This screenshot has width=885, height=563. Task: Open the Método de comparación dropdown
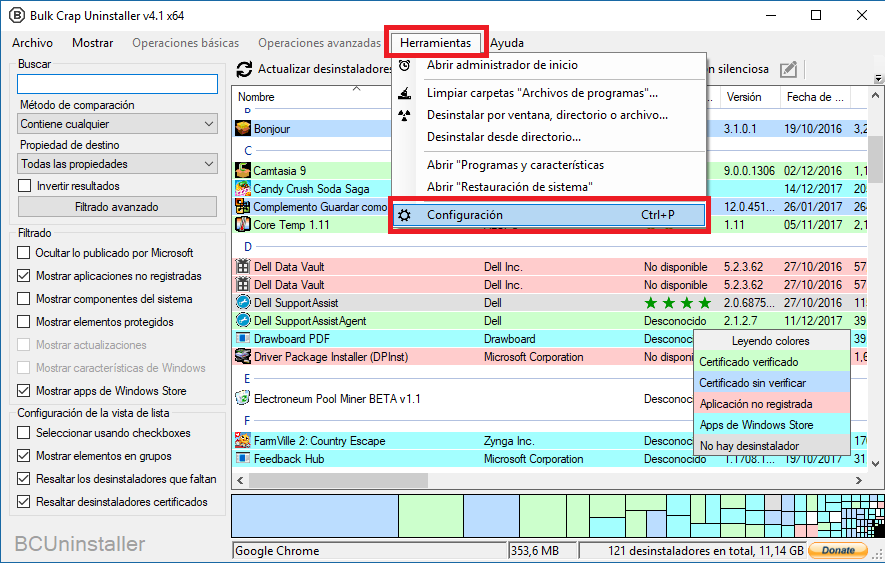pyautogui.click(x=117, y=124)
